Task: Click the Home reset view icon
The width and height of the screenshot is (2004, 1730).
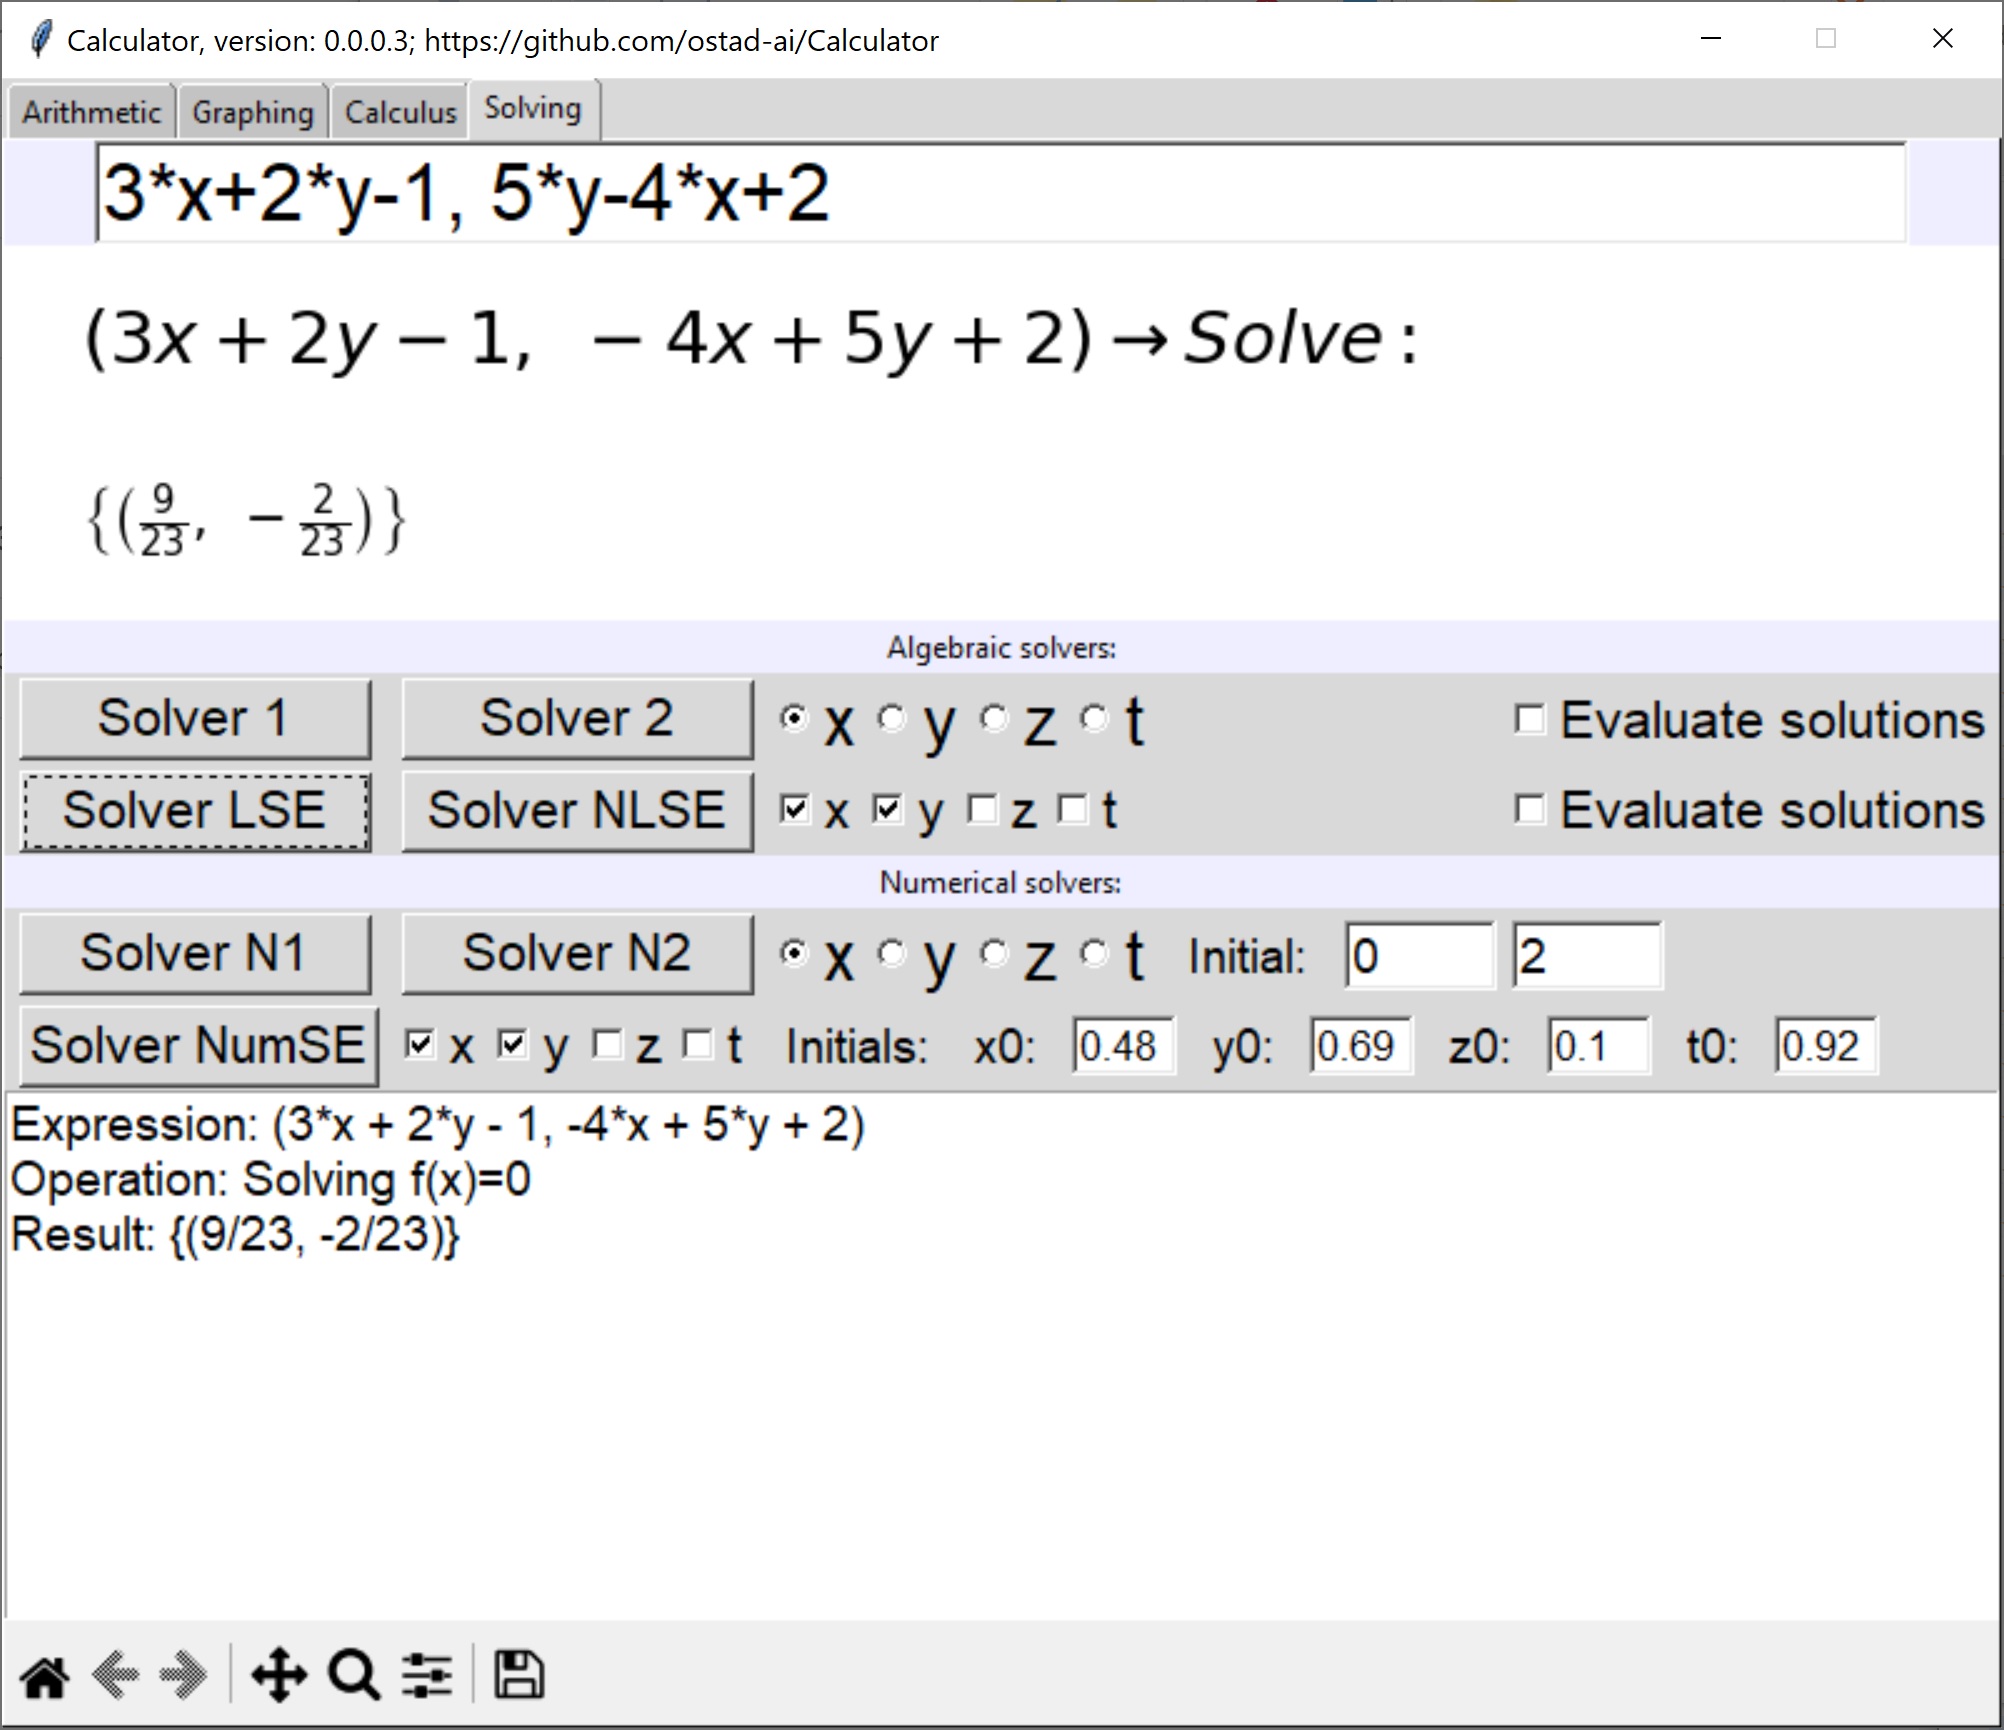Action: tap(45, 1677)
